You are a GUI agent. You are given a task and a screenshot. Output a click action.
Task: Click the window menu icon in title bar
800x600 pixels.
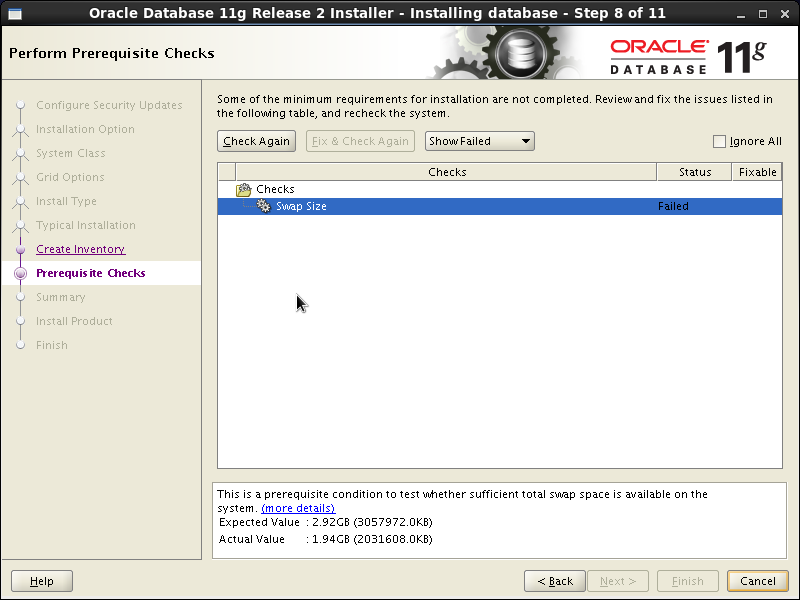(15, 13)
